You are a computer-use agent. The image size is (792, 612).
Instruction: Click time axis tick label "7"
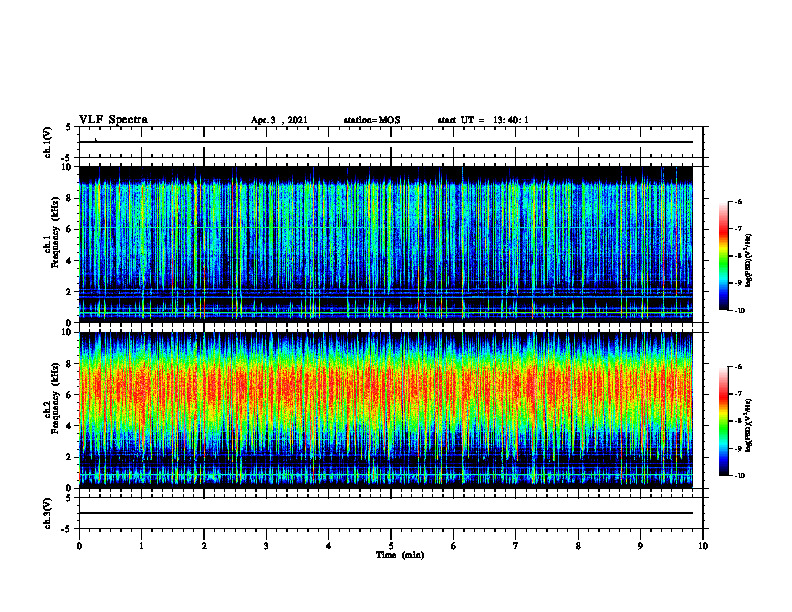tap(516, 546)
